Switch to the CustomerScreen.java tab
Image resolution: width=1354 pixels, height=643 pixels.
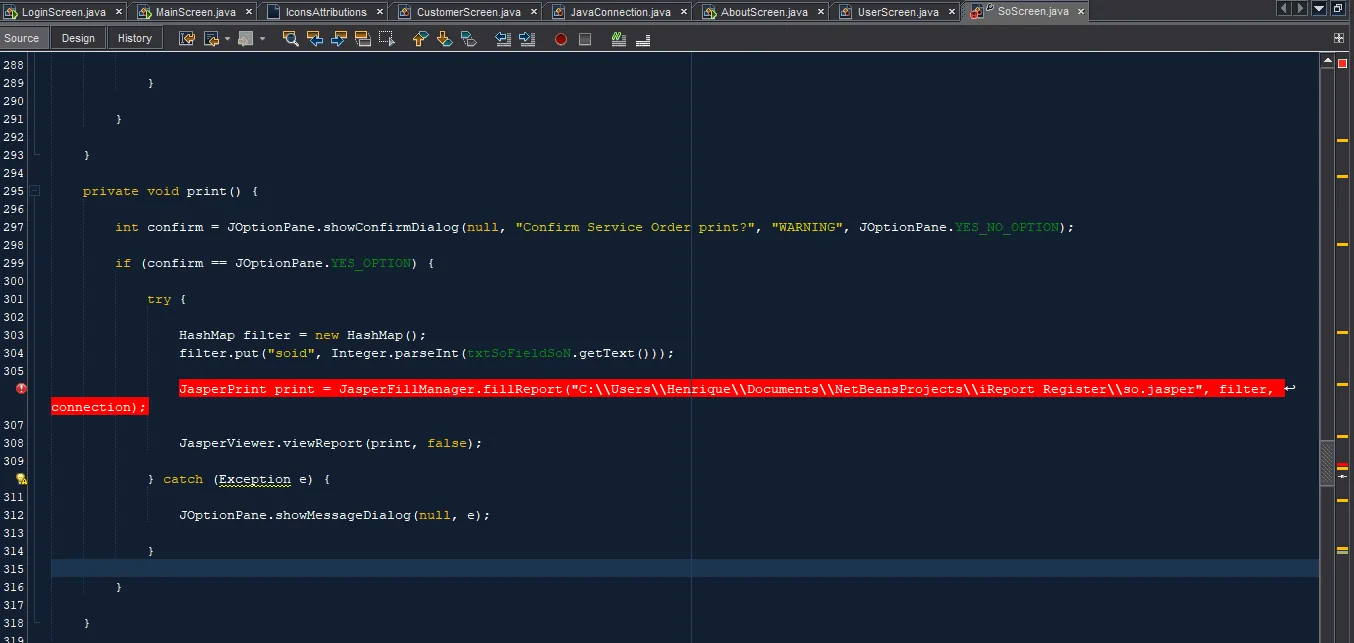coord(468,12)
